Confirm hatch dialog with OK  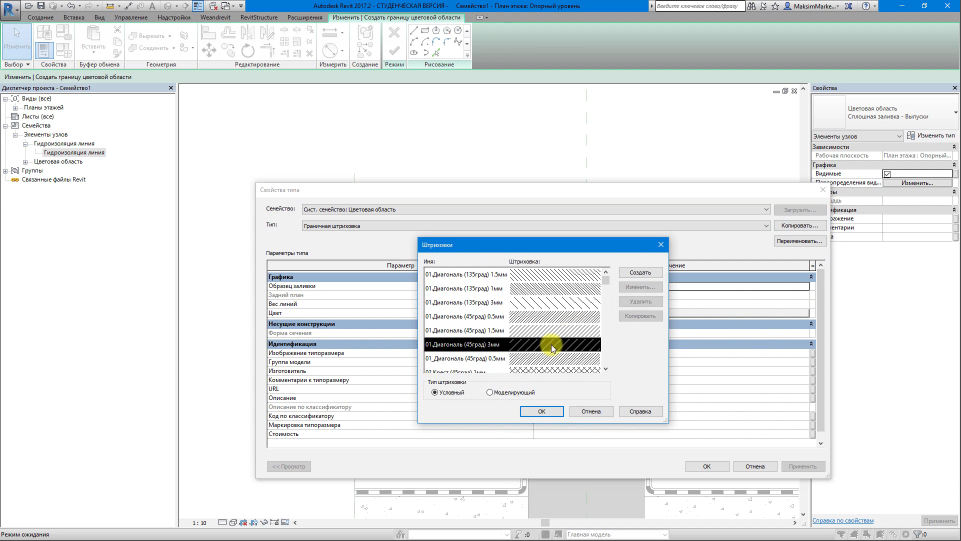click(x=541, y=412)
